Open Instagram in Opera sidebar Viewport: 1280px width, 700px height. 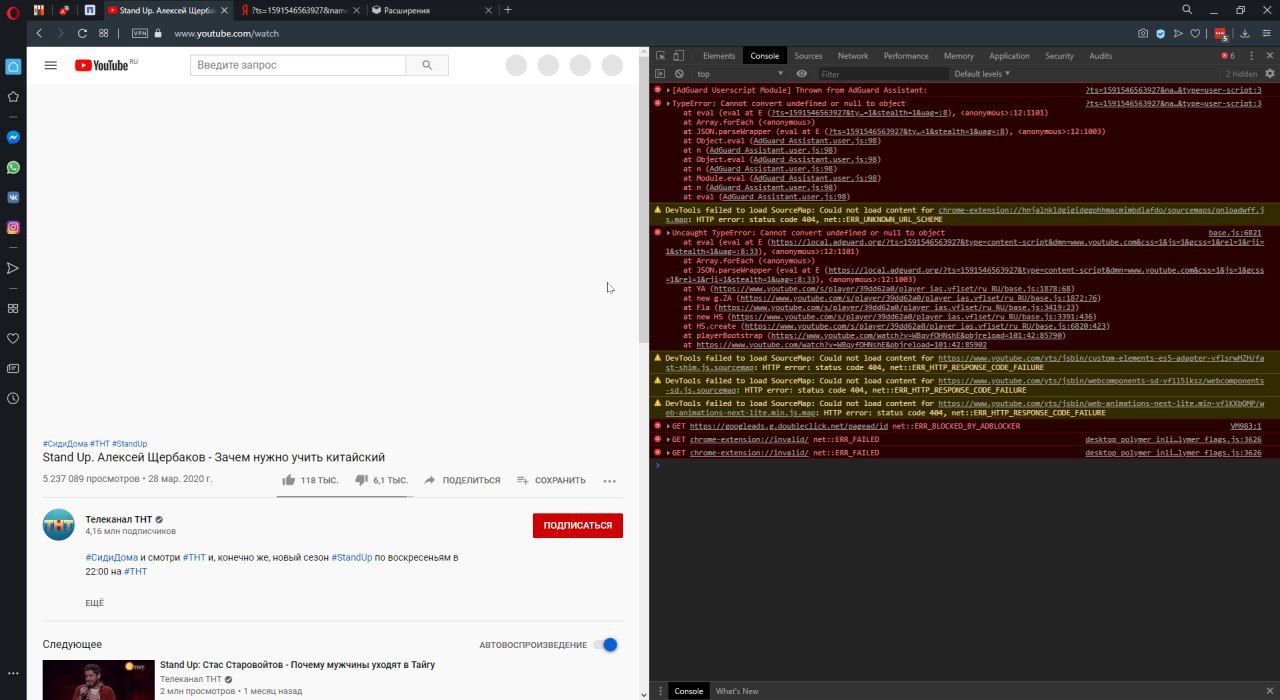pos(13,227)
